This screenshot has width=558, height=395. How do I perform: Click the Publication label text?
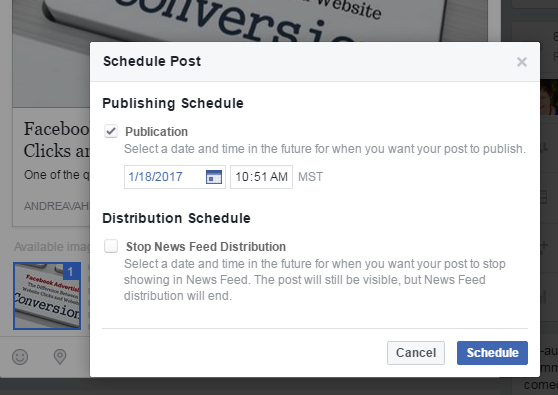[x=157, y=132]
